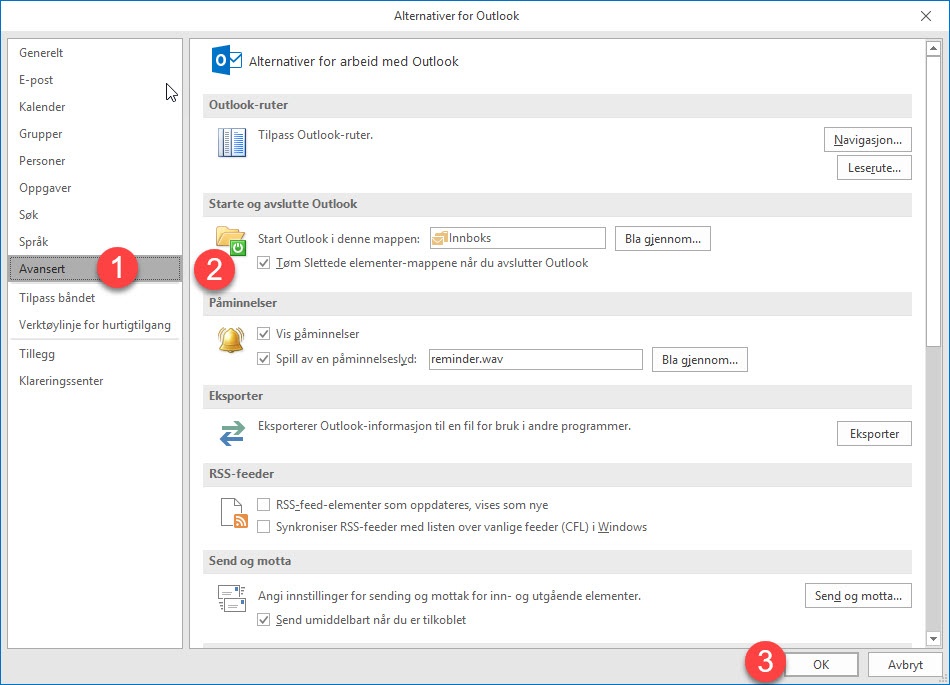Click the startup folder icon
The image size is (950, 685).
pyautogui.click(x=230, y=240)
